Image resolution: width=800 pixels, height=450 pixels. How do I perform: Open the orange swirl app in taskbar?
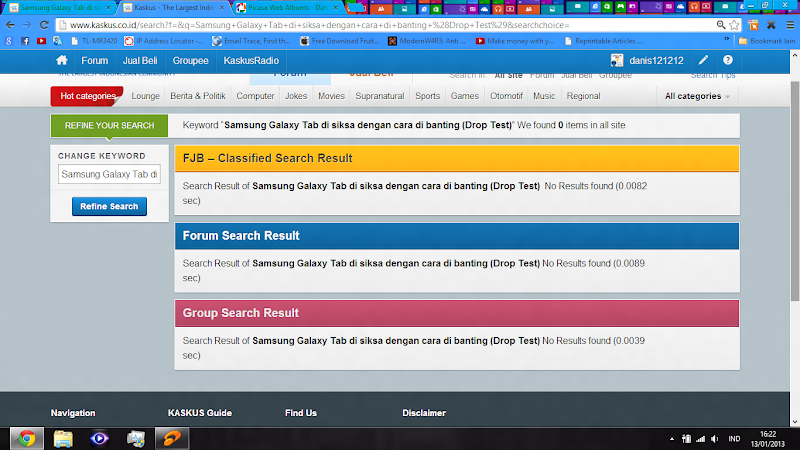click(x=172, y=438)
